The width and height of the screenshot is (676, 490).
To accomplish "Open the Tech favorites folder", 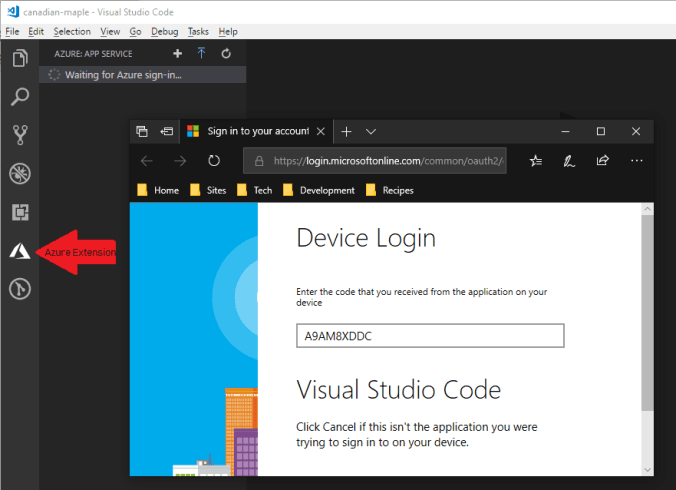I will pyautogui.click(x=254, y=190).
